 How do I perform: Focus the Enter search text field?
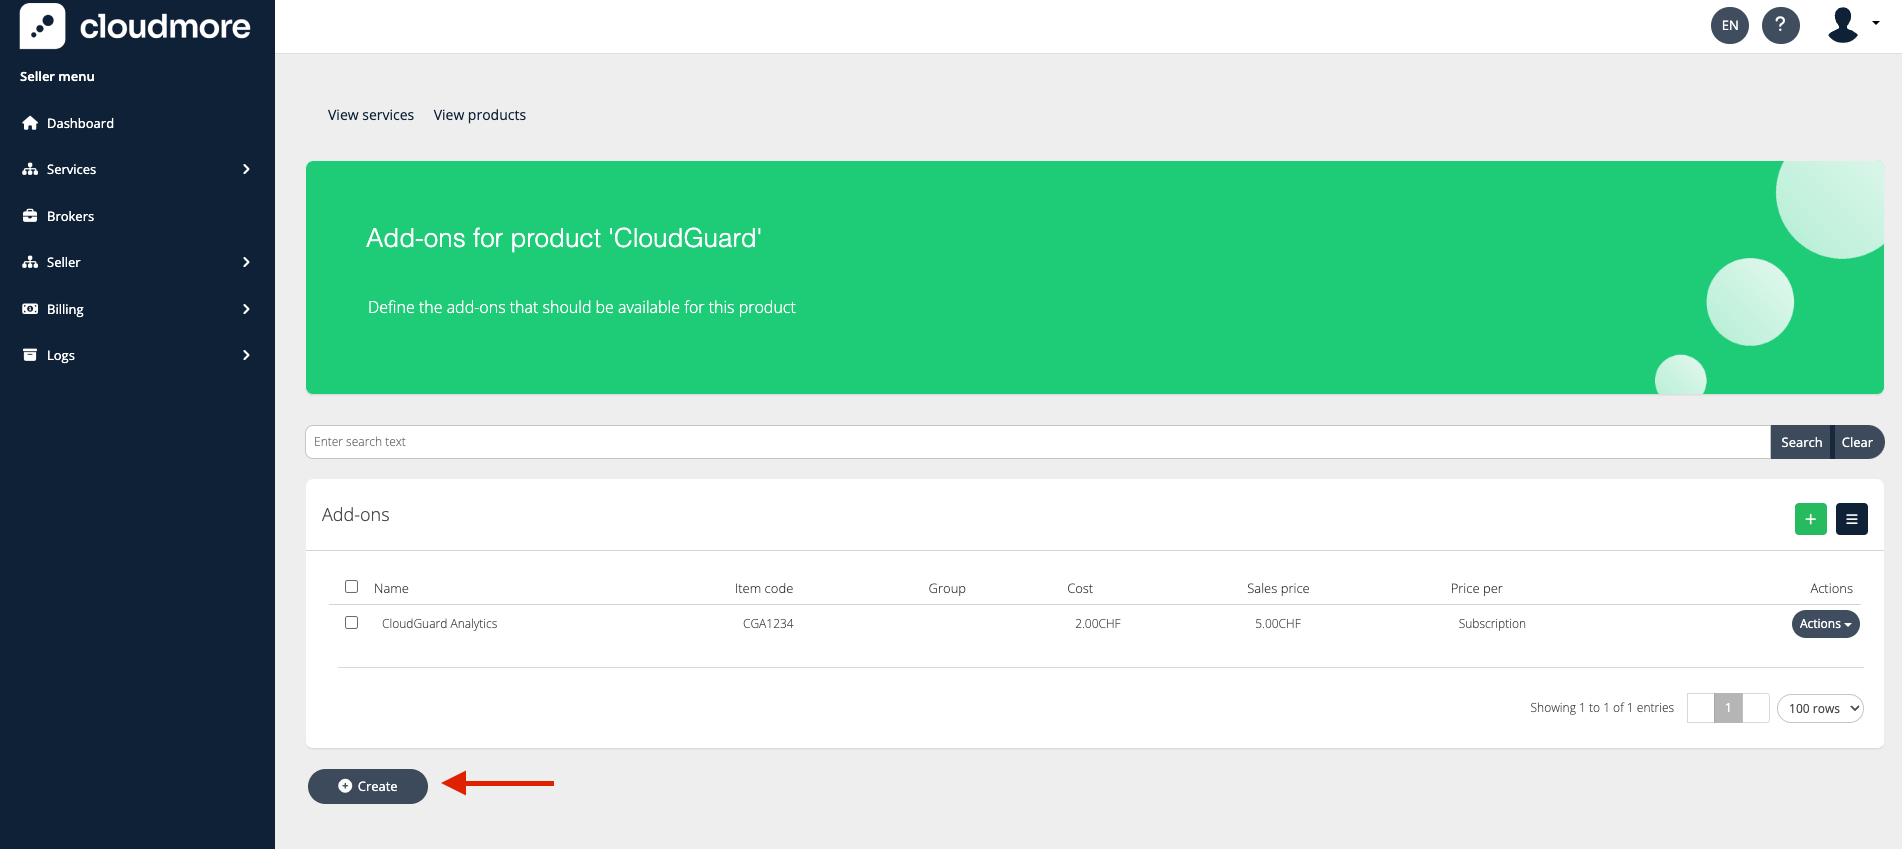(x=1036, y=442)
